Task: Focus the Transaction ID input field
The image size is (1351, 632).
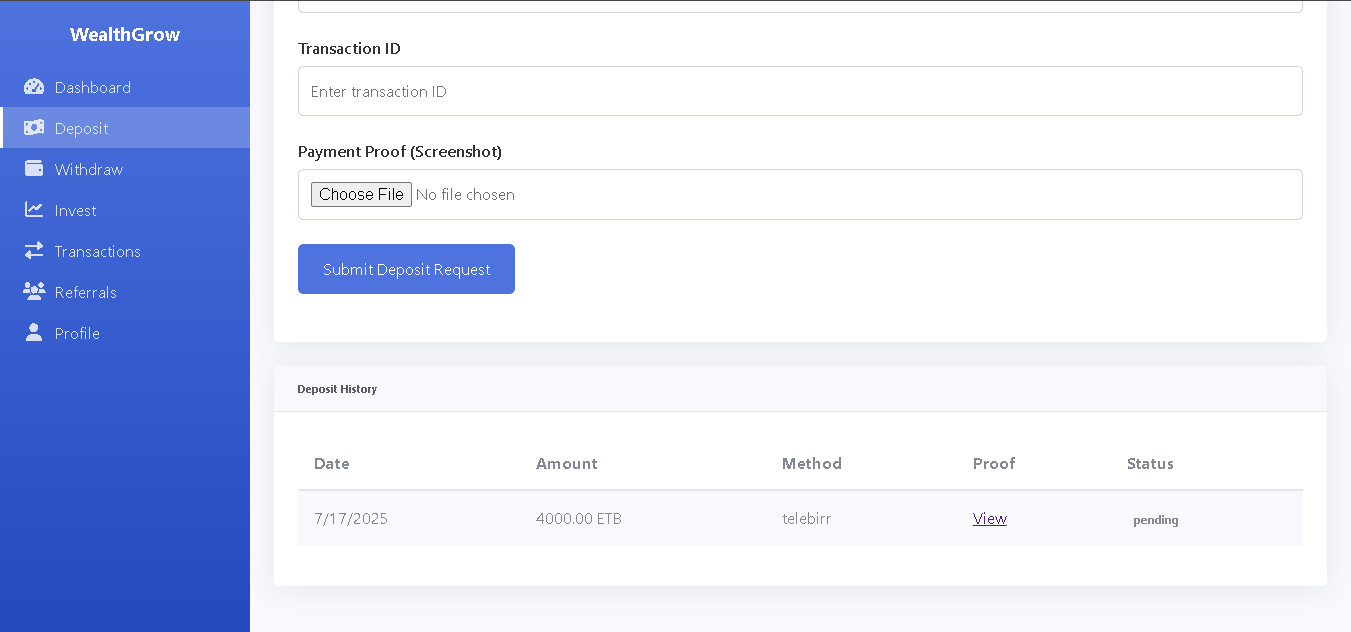Action: coord(800,91)
